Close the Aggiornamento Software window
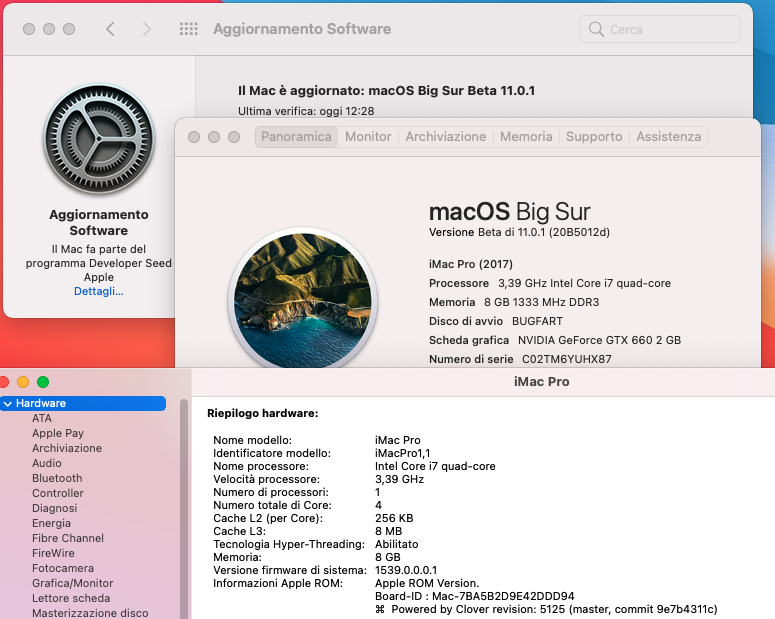775x619 pixels. [x=29, y=29]
